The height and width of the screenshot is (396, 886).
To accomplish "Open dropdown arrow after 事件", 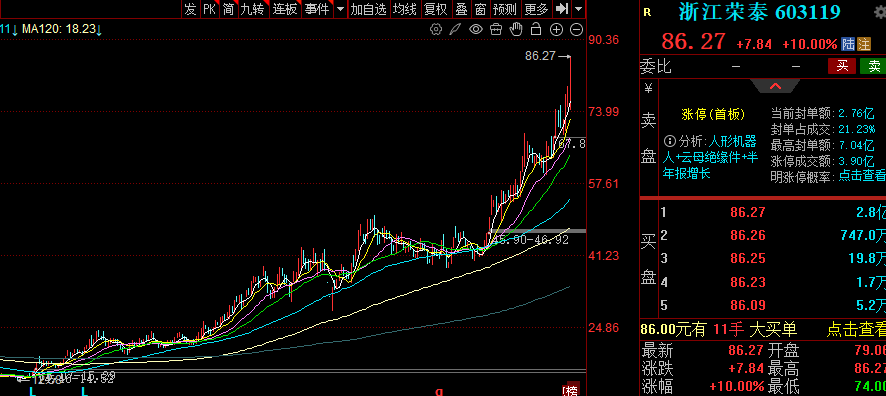I will [340, 9].
